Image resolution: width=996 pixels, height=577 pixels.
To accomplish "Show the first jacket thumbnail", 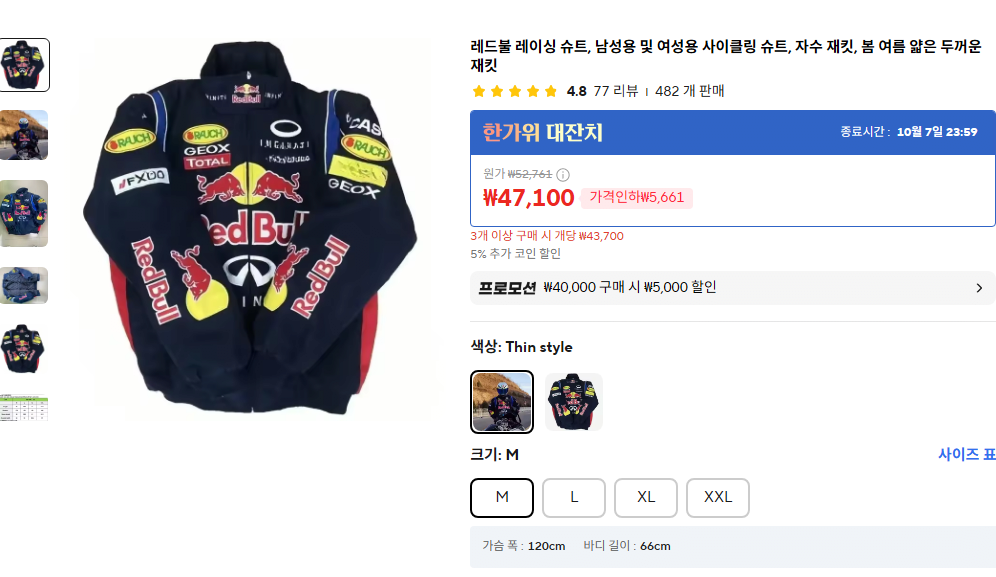I will [24, 65].
